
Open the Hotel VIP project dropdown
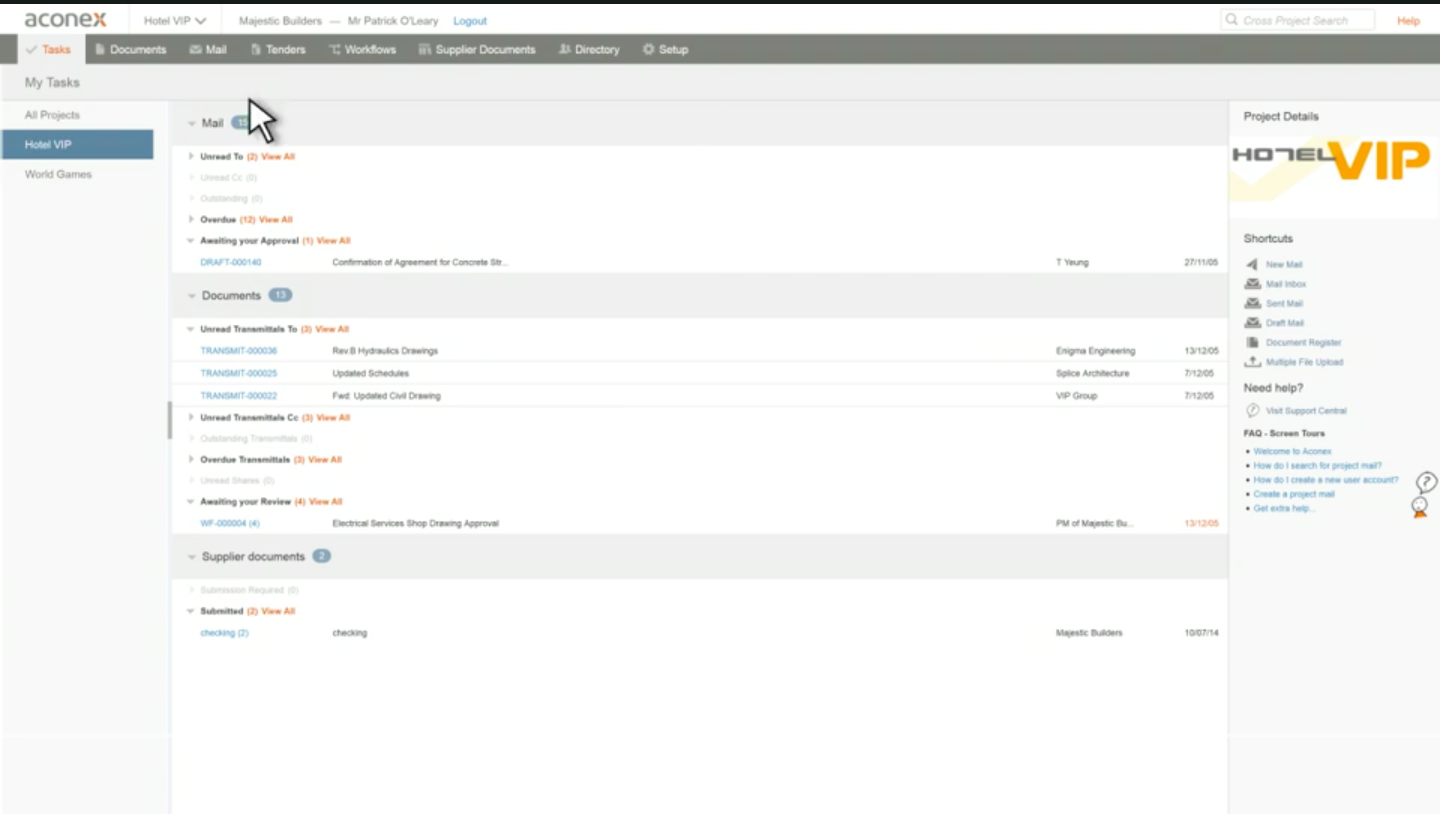click(x=175, y=20)
